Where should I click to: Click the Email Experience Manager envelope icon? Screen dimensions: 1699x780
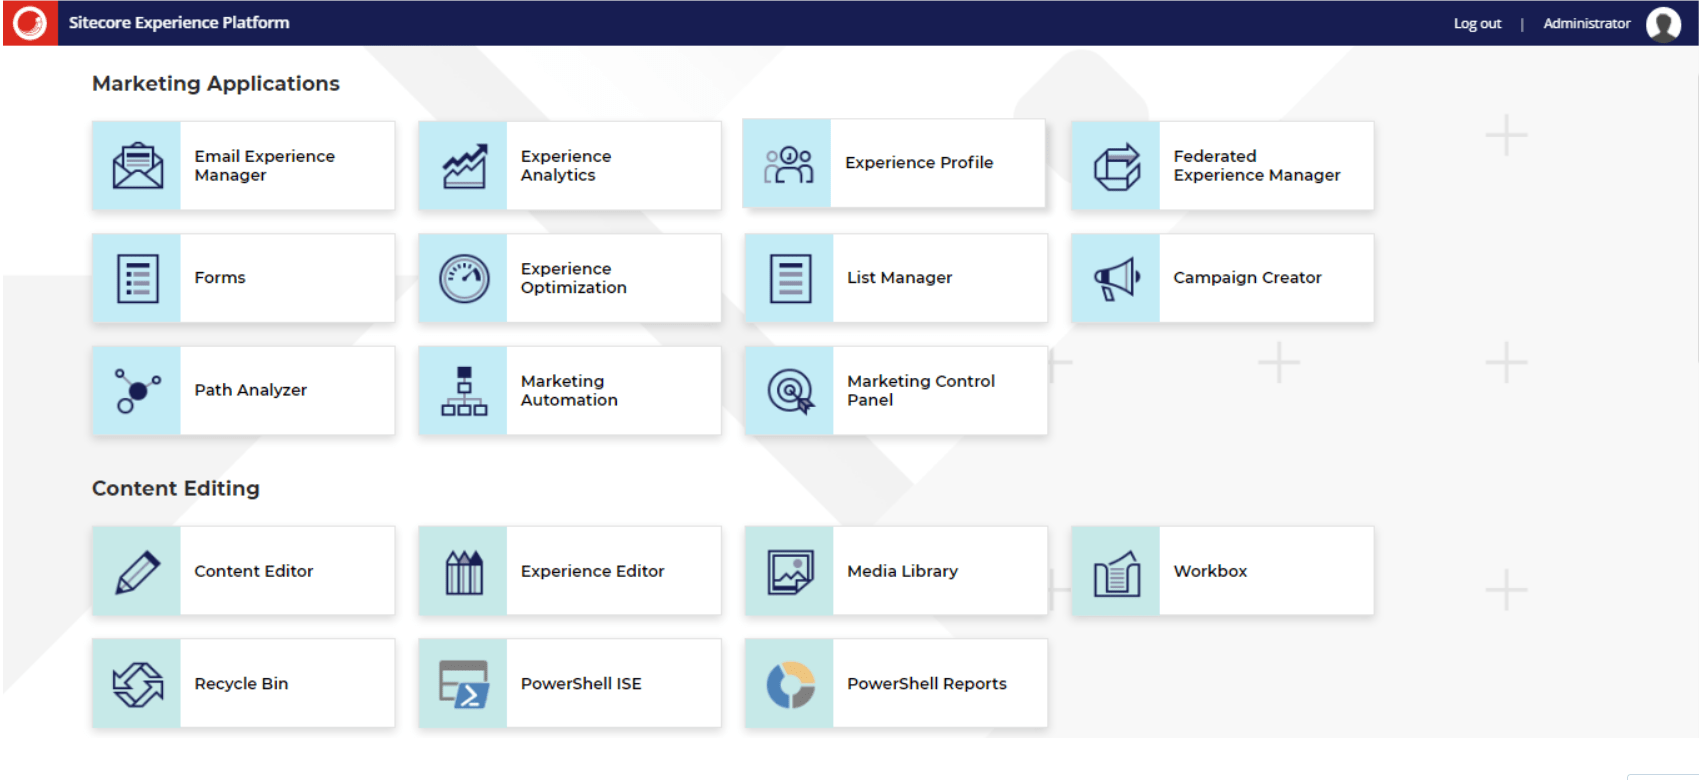(x=137, y=166)
